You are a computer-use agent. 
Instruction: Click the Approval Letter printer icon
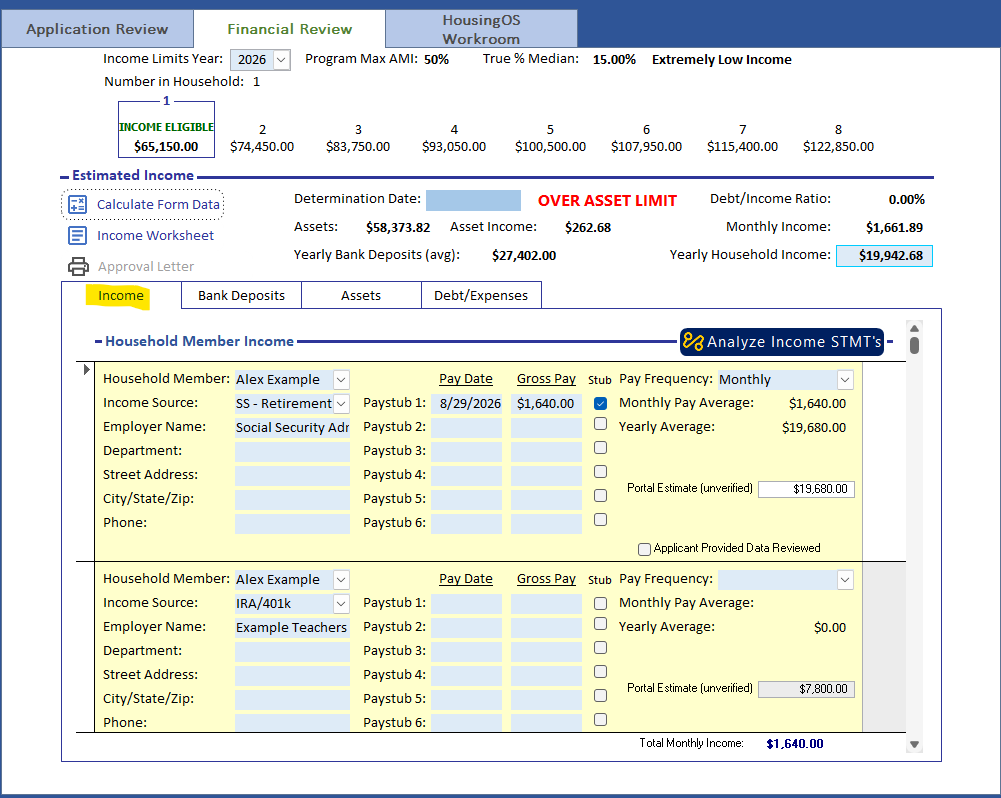78,266
